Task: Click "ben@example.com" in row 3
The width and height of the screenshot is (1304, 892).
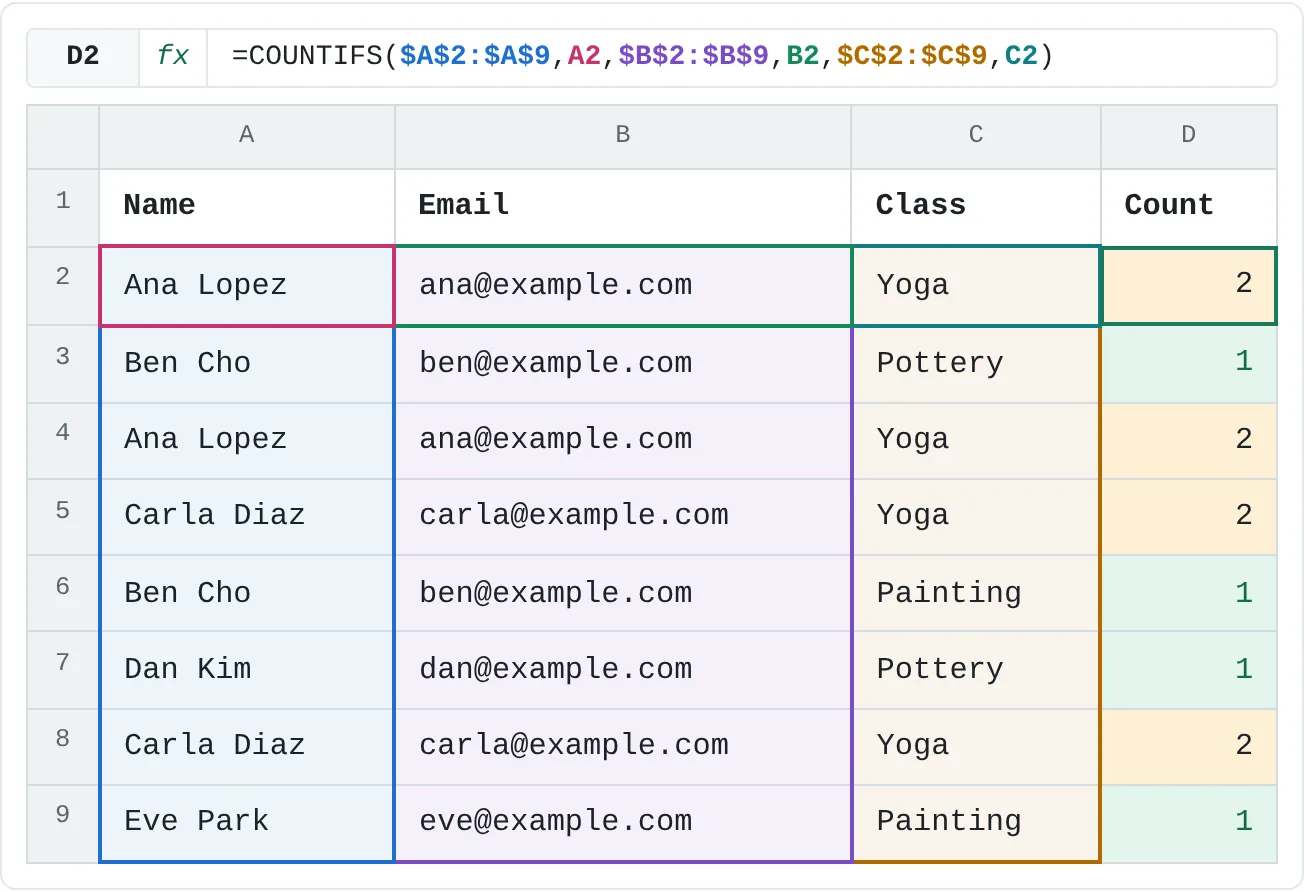Action: pos(623,363)
